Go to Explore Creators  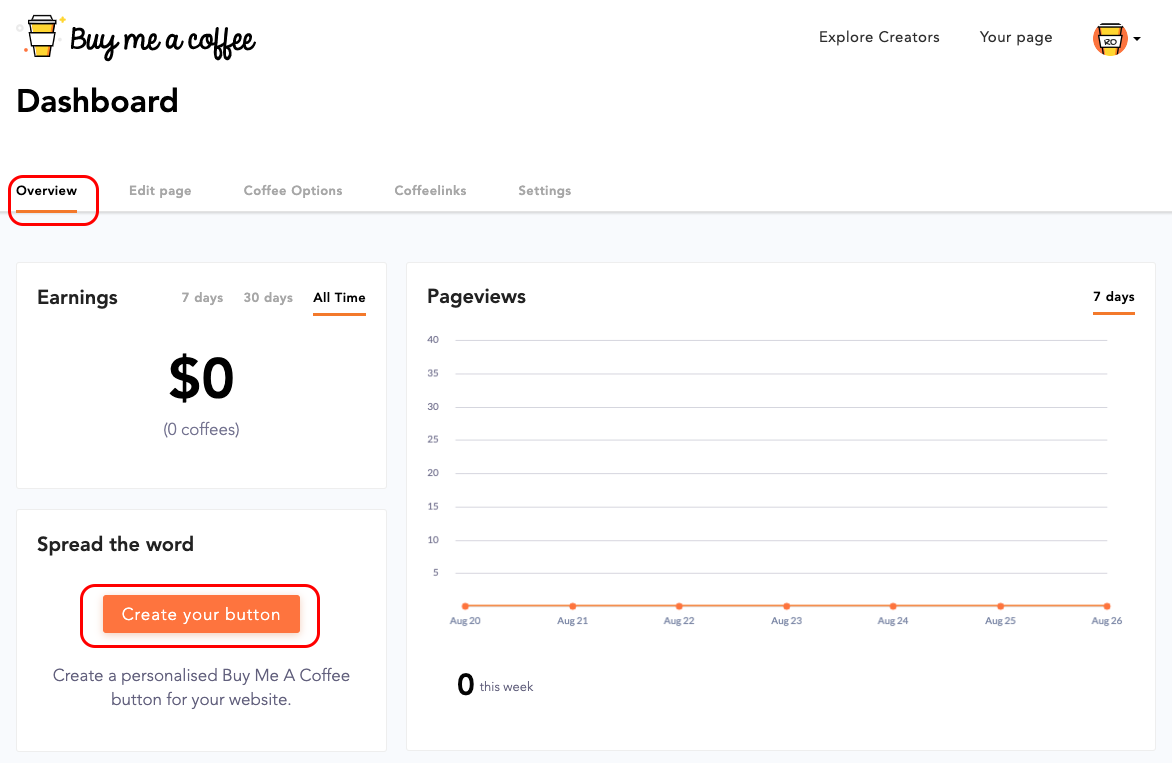pos(879,37)
